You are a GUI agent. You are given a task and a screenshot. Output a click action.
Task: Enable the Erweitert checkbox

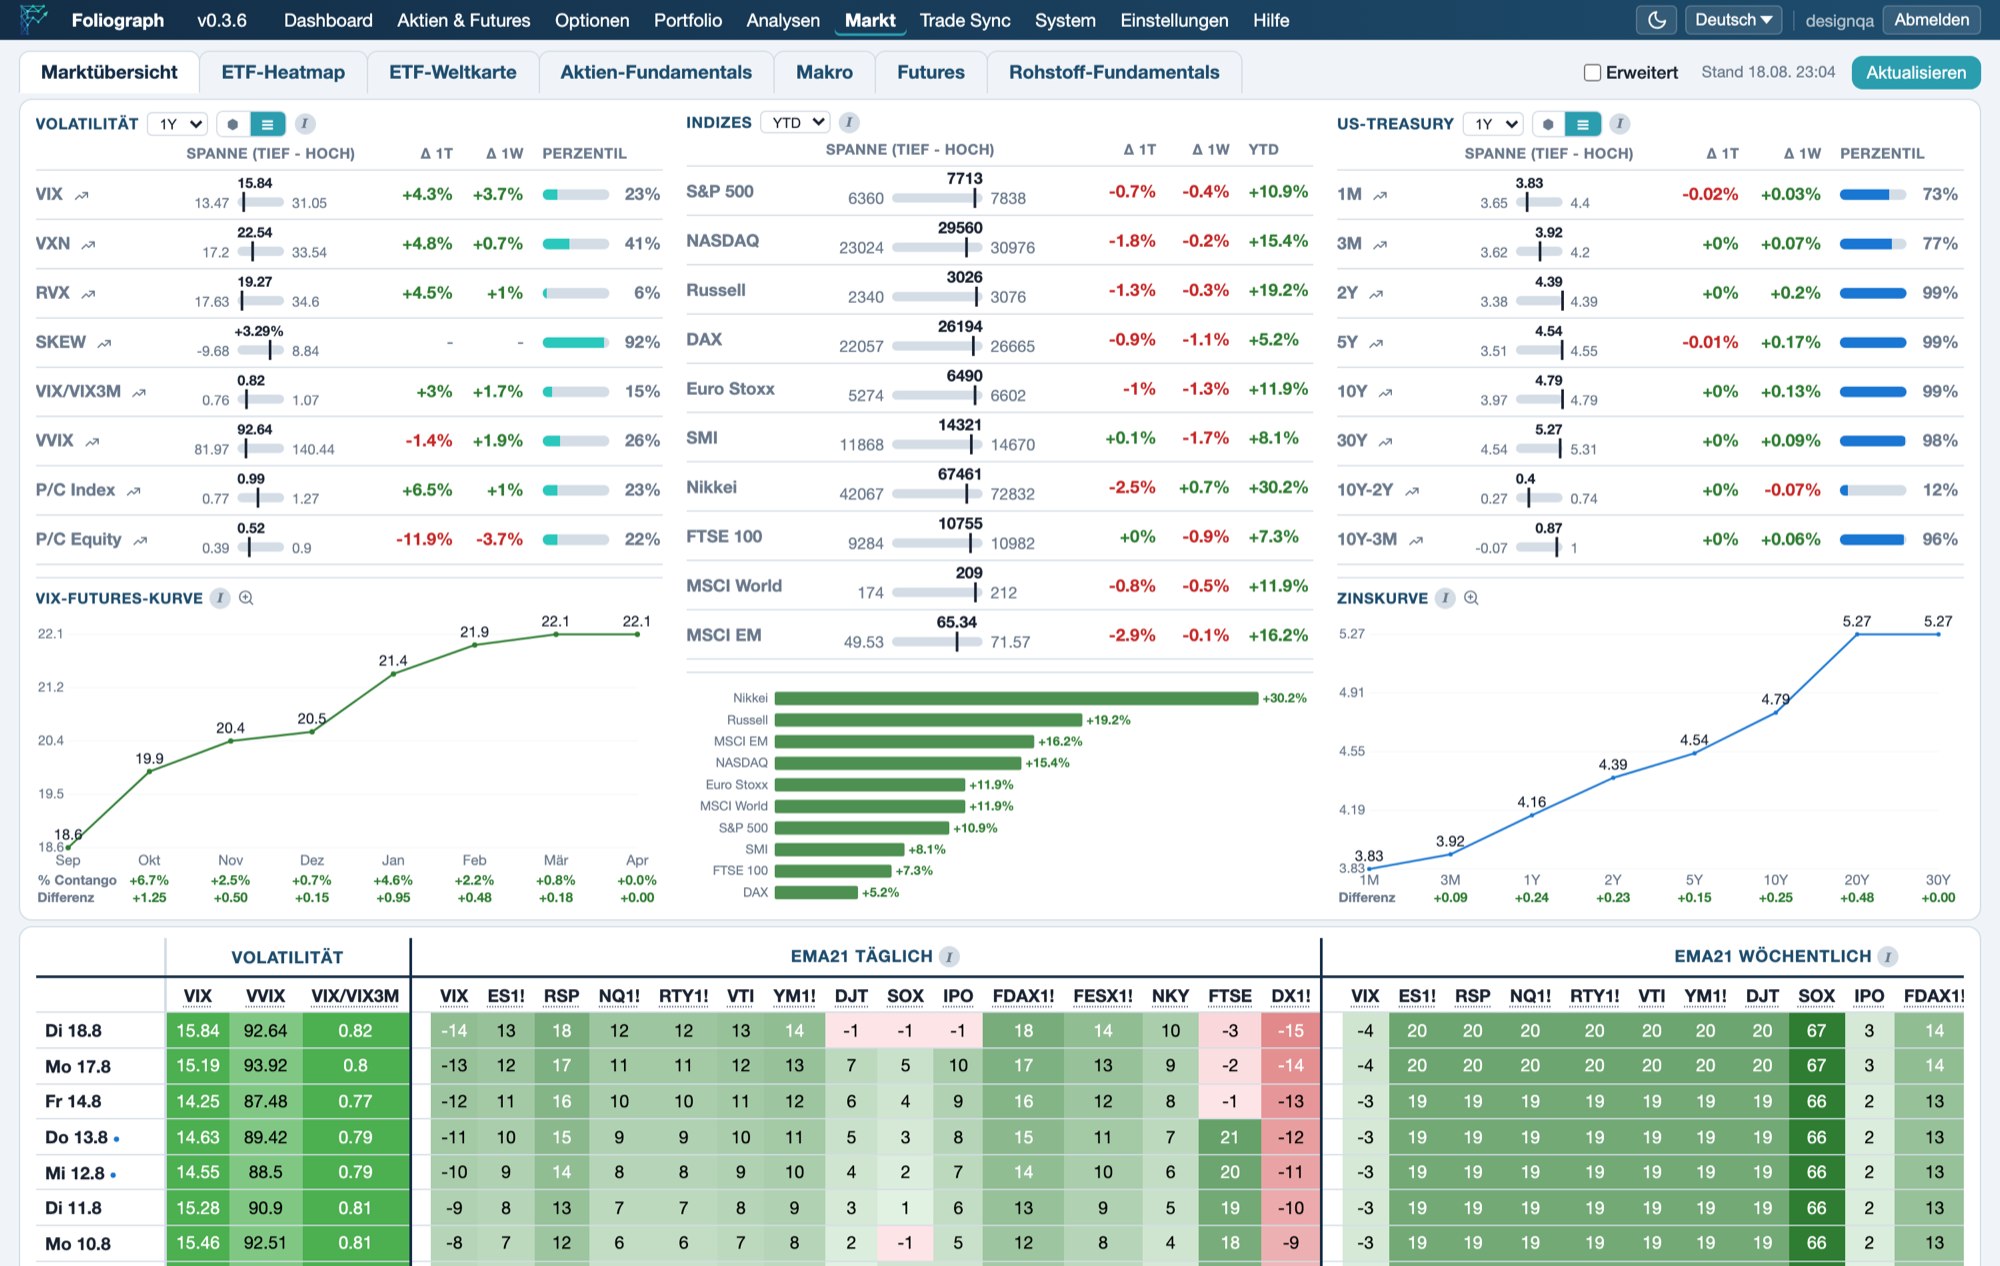click(1593, 72)
